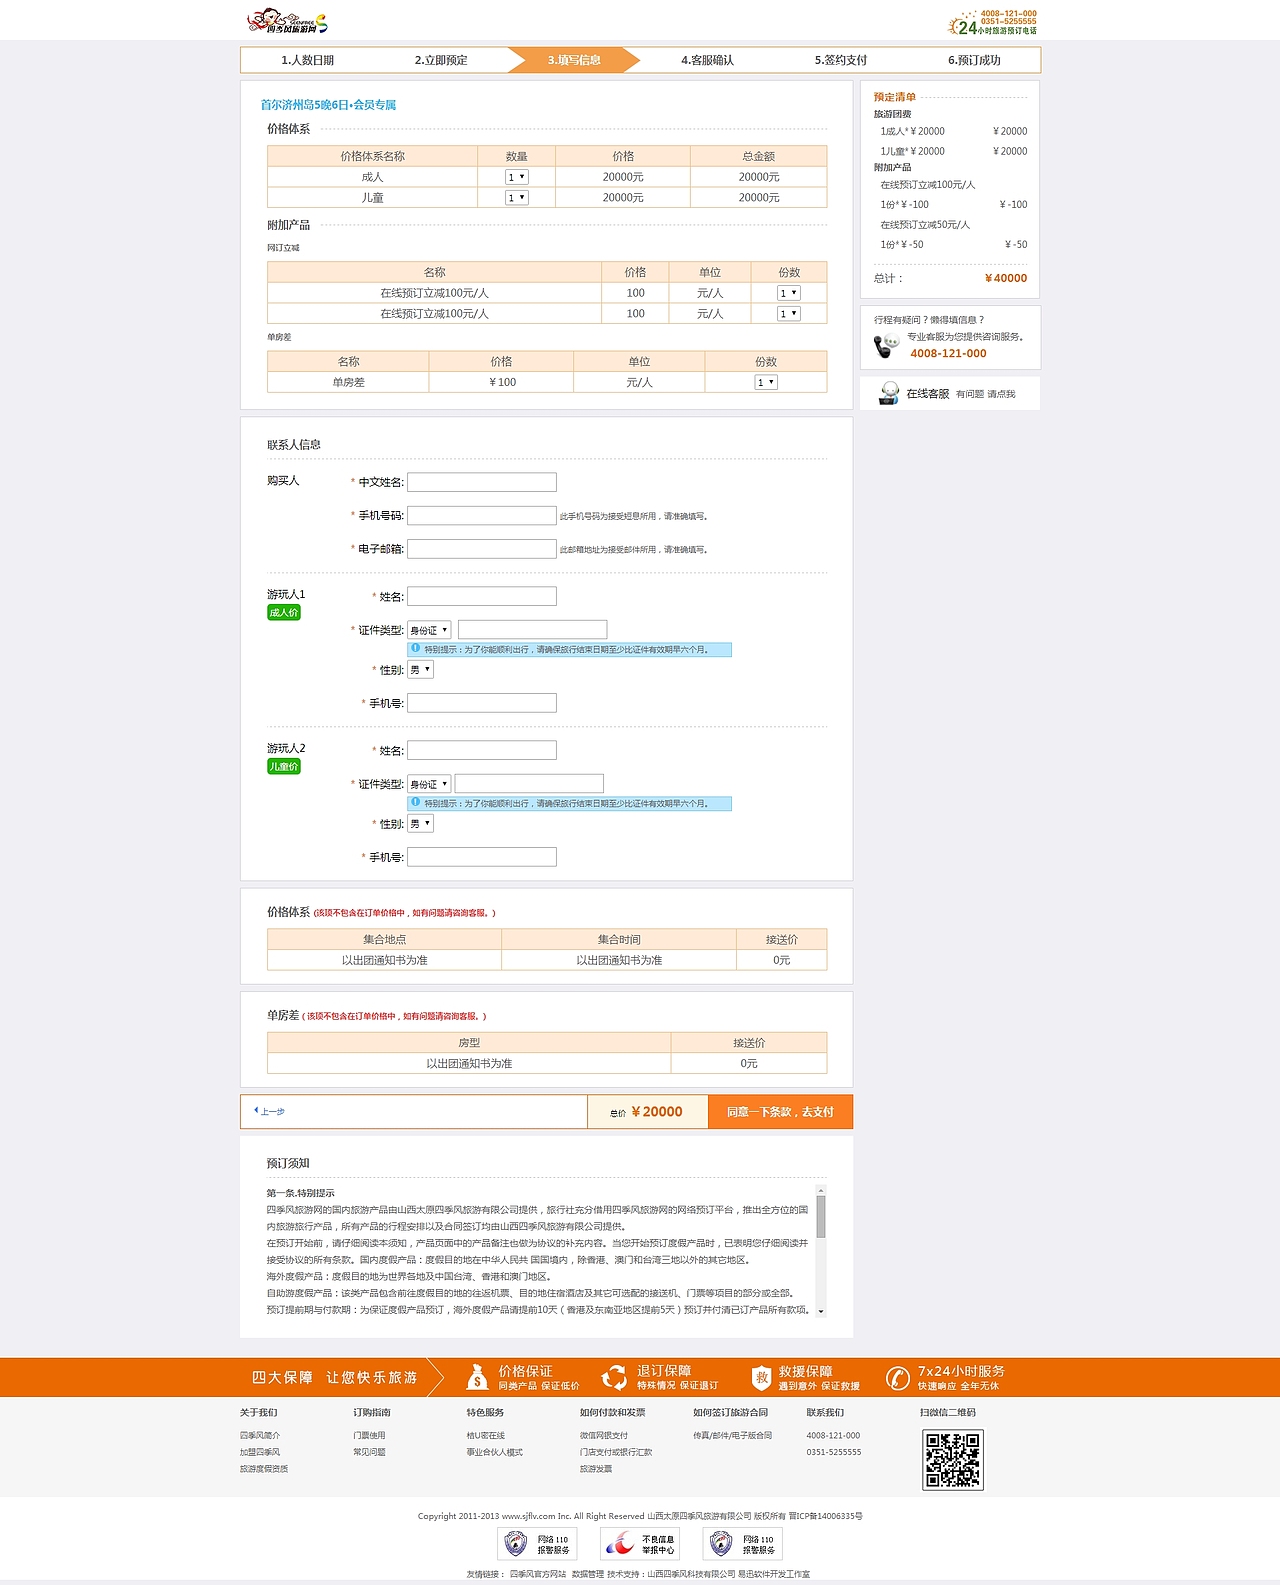The width and height of the screenshot is (1280, 1585).
Task: Open first 在线预订立减100元/人 quantity dropdown
Action: (789, 293)
